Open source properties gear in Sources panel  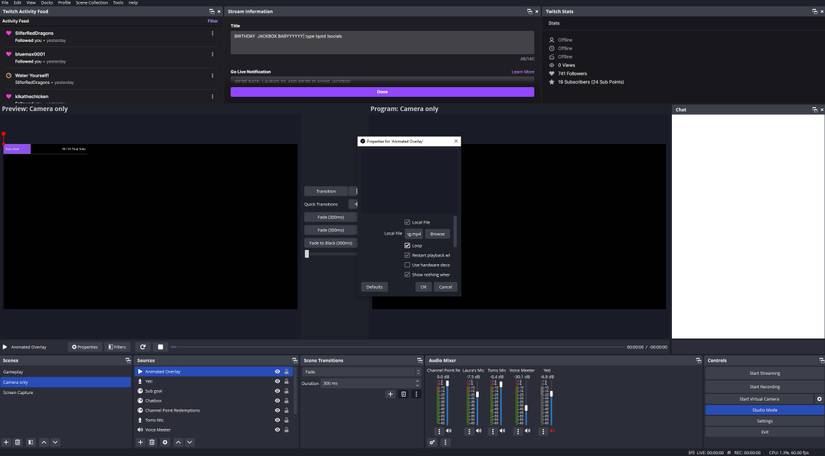pos(165,442)
